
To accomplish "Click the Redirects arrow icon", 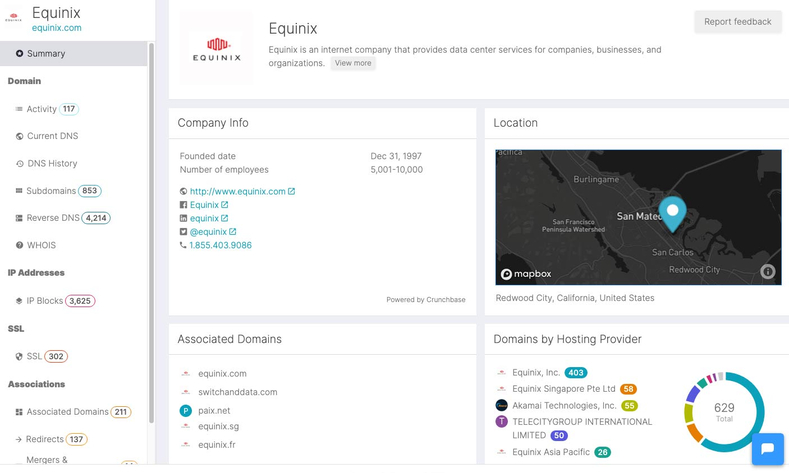I will tap(19, 439).
